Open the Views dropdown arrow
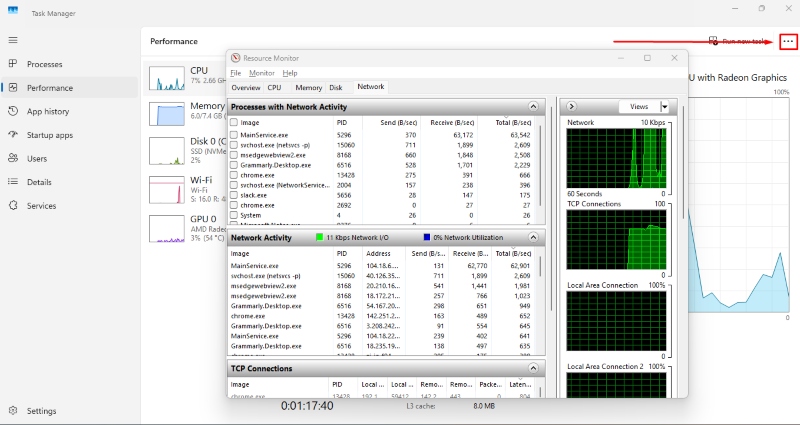Image resolution: width=800 pixels, height=425 pixels. (x=665, y=106)
